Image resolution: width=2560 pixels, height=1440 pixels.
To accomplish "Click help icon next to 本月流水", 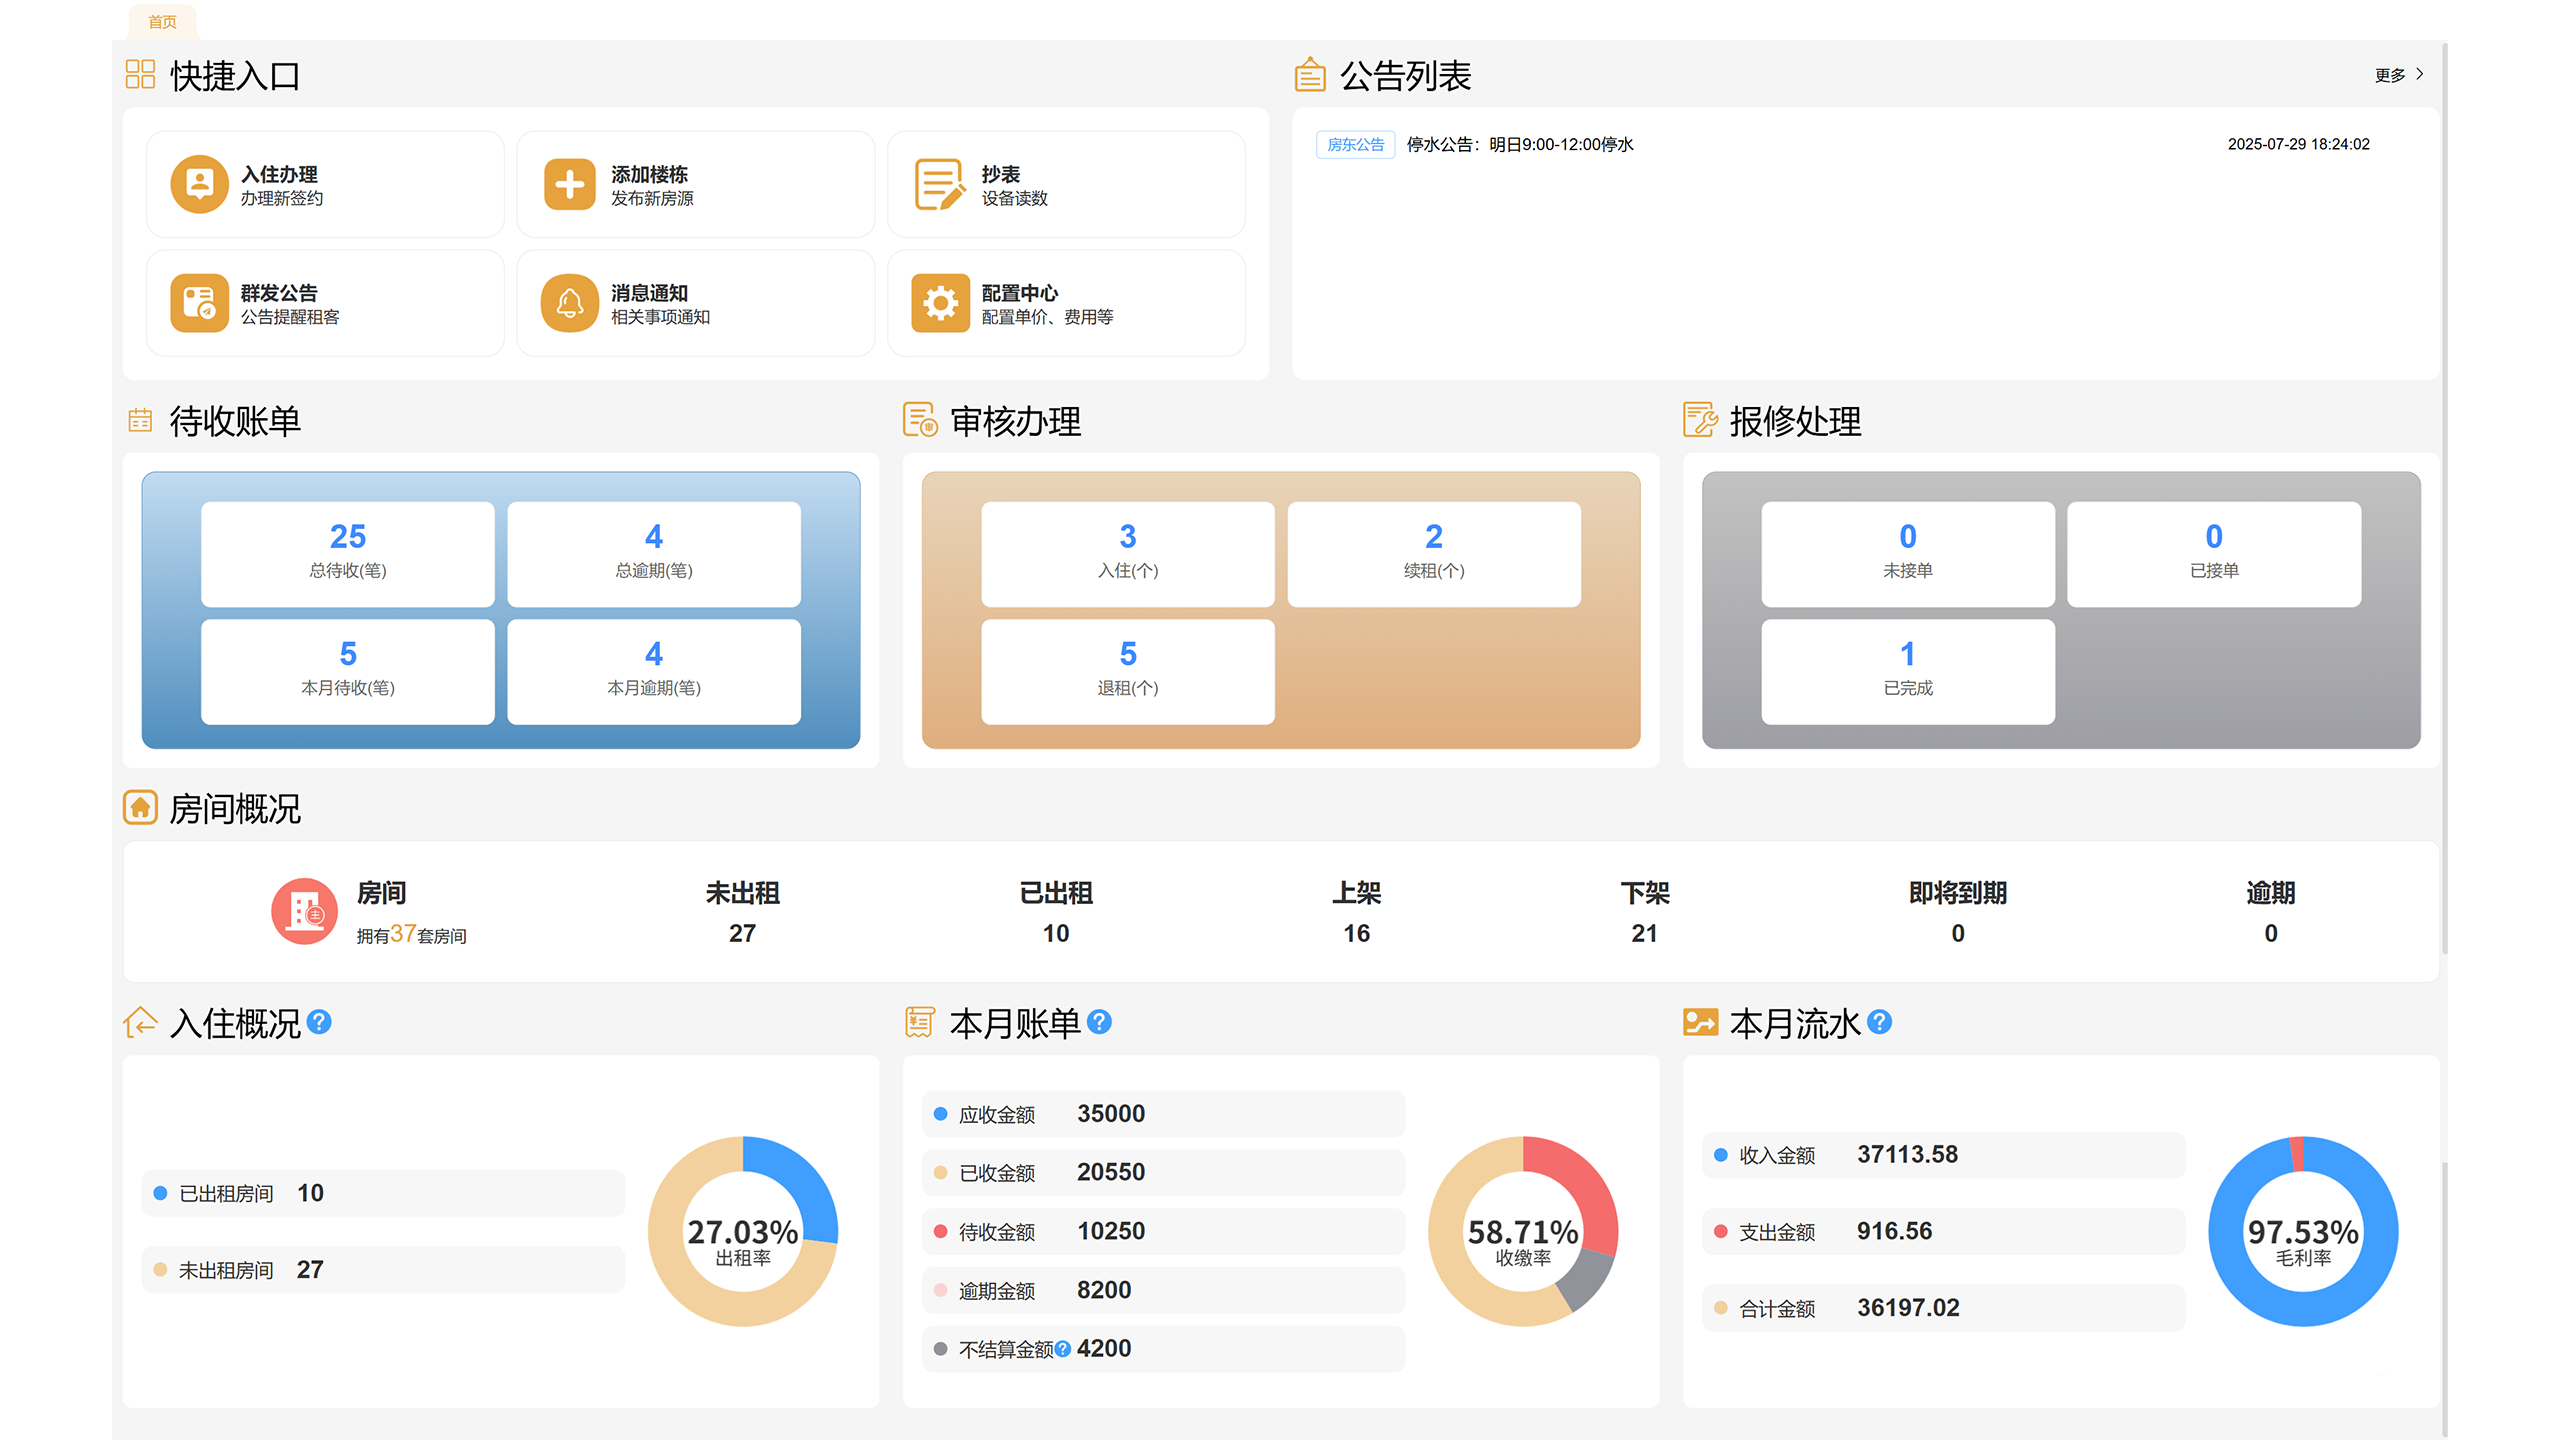I will click(x=1879, y=1022).
